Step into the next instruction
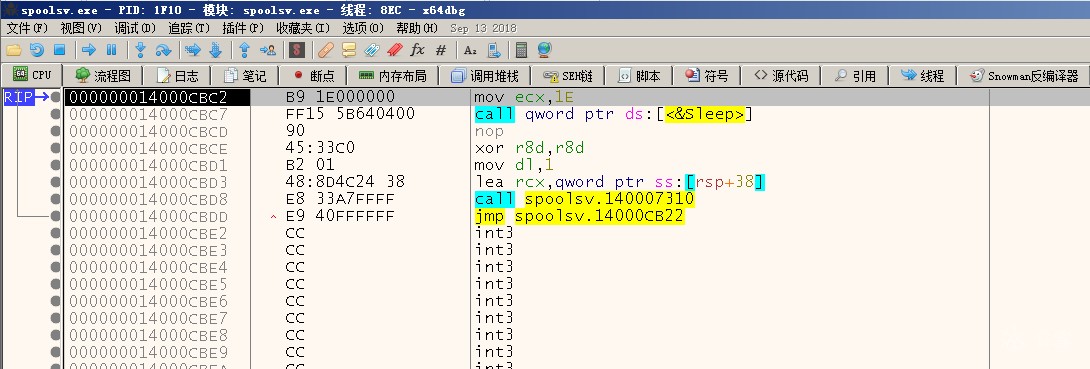This screenshot has height=369, width=1090. (140, 50)
